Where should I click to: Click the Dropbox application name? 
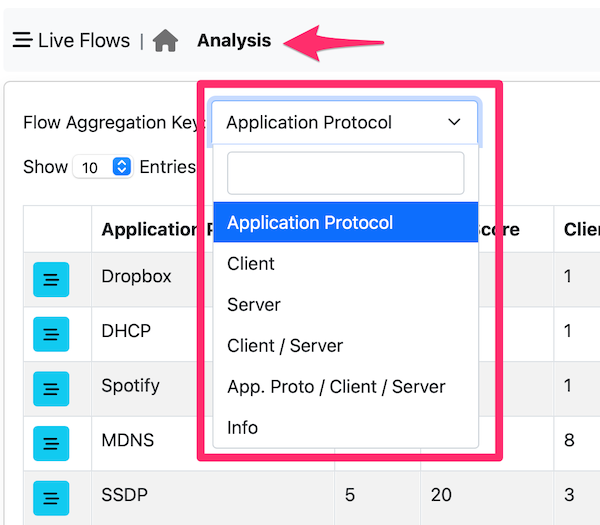136,276
